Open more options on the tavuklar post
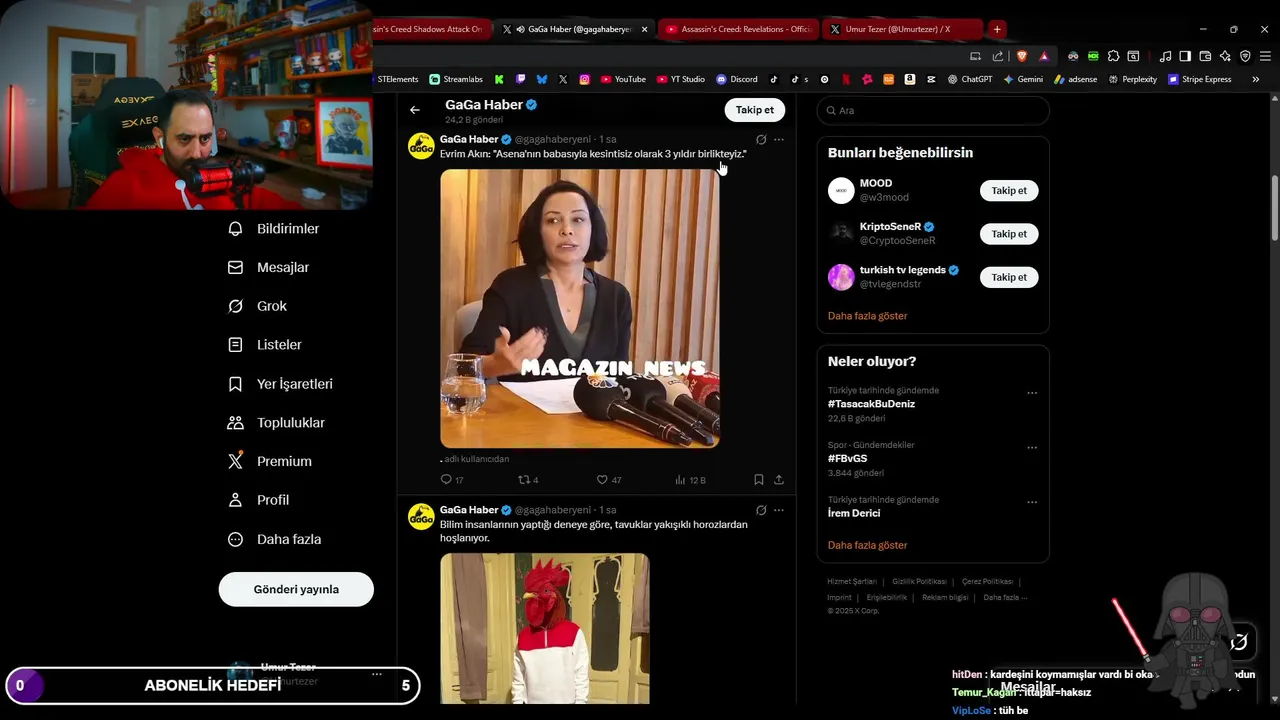Viewport: 1280px width, 720px height. point(779,510)
